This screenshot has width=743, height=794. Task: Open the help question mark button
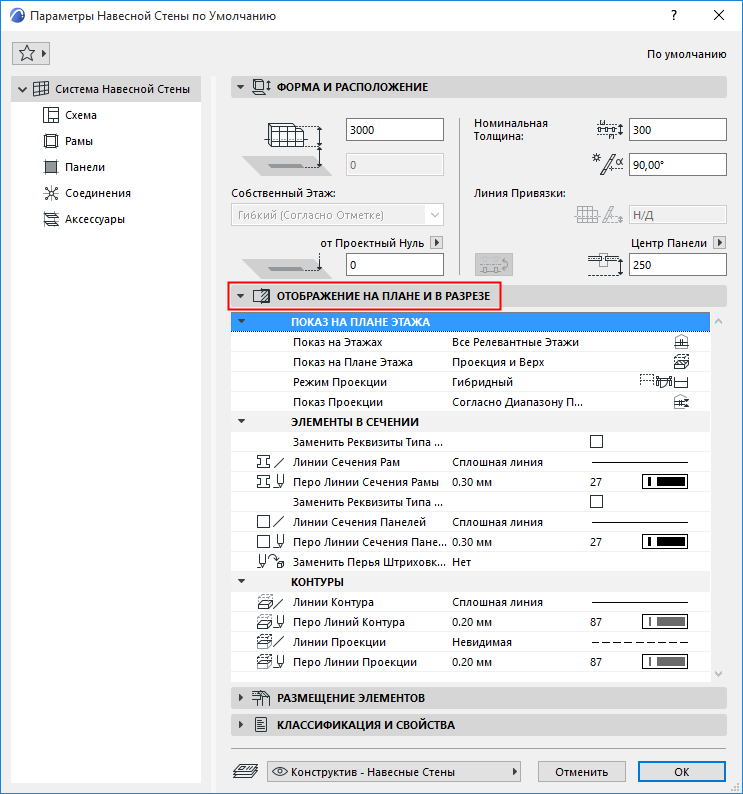674,15
